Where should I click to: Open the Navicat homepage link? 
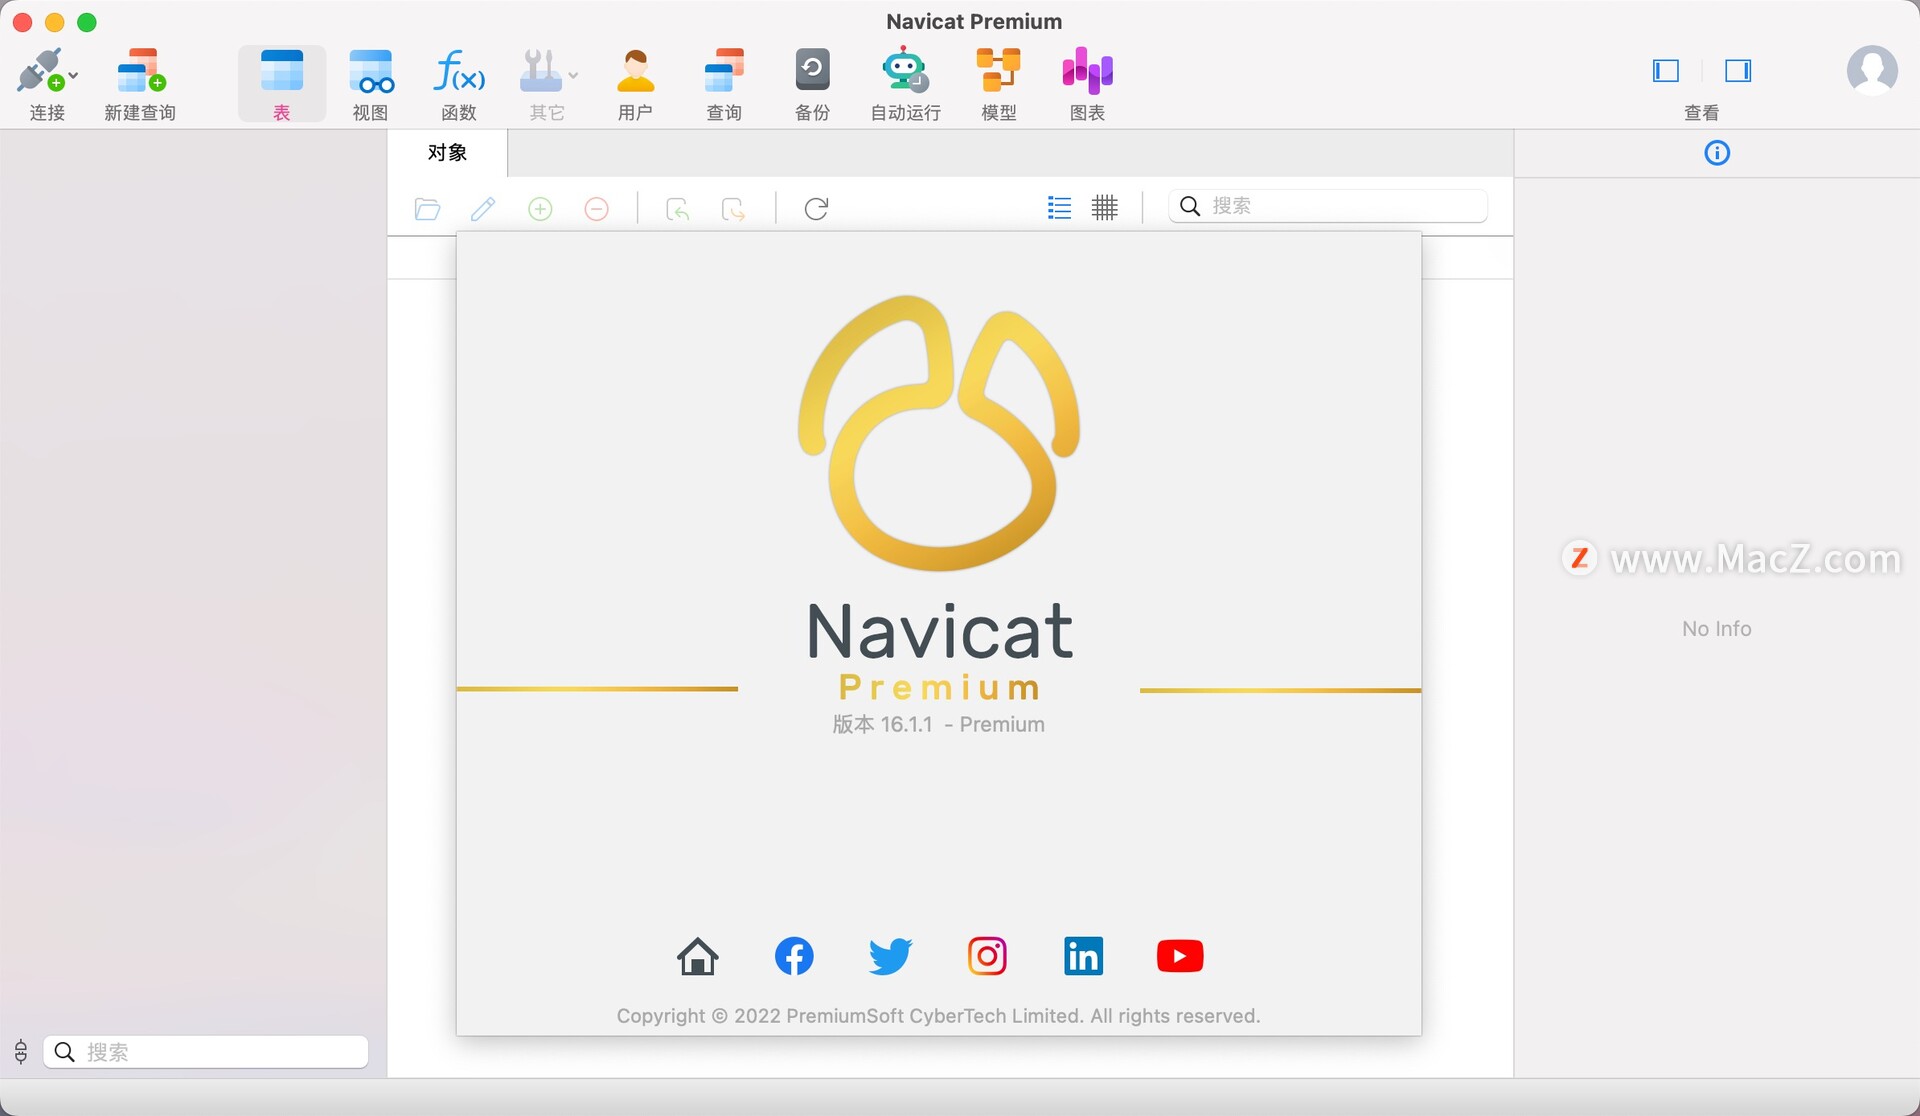(x=697, y=956)
